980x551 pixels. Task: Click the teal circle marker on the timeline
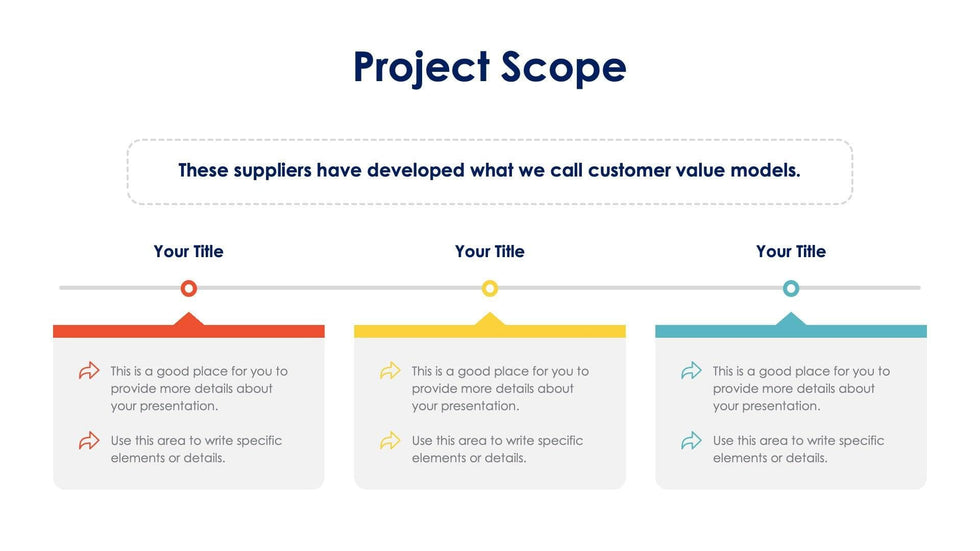tap(791, 288)
